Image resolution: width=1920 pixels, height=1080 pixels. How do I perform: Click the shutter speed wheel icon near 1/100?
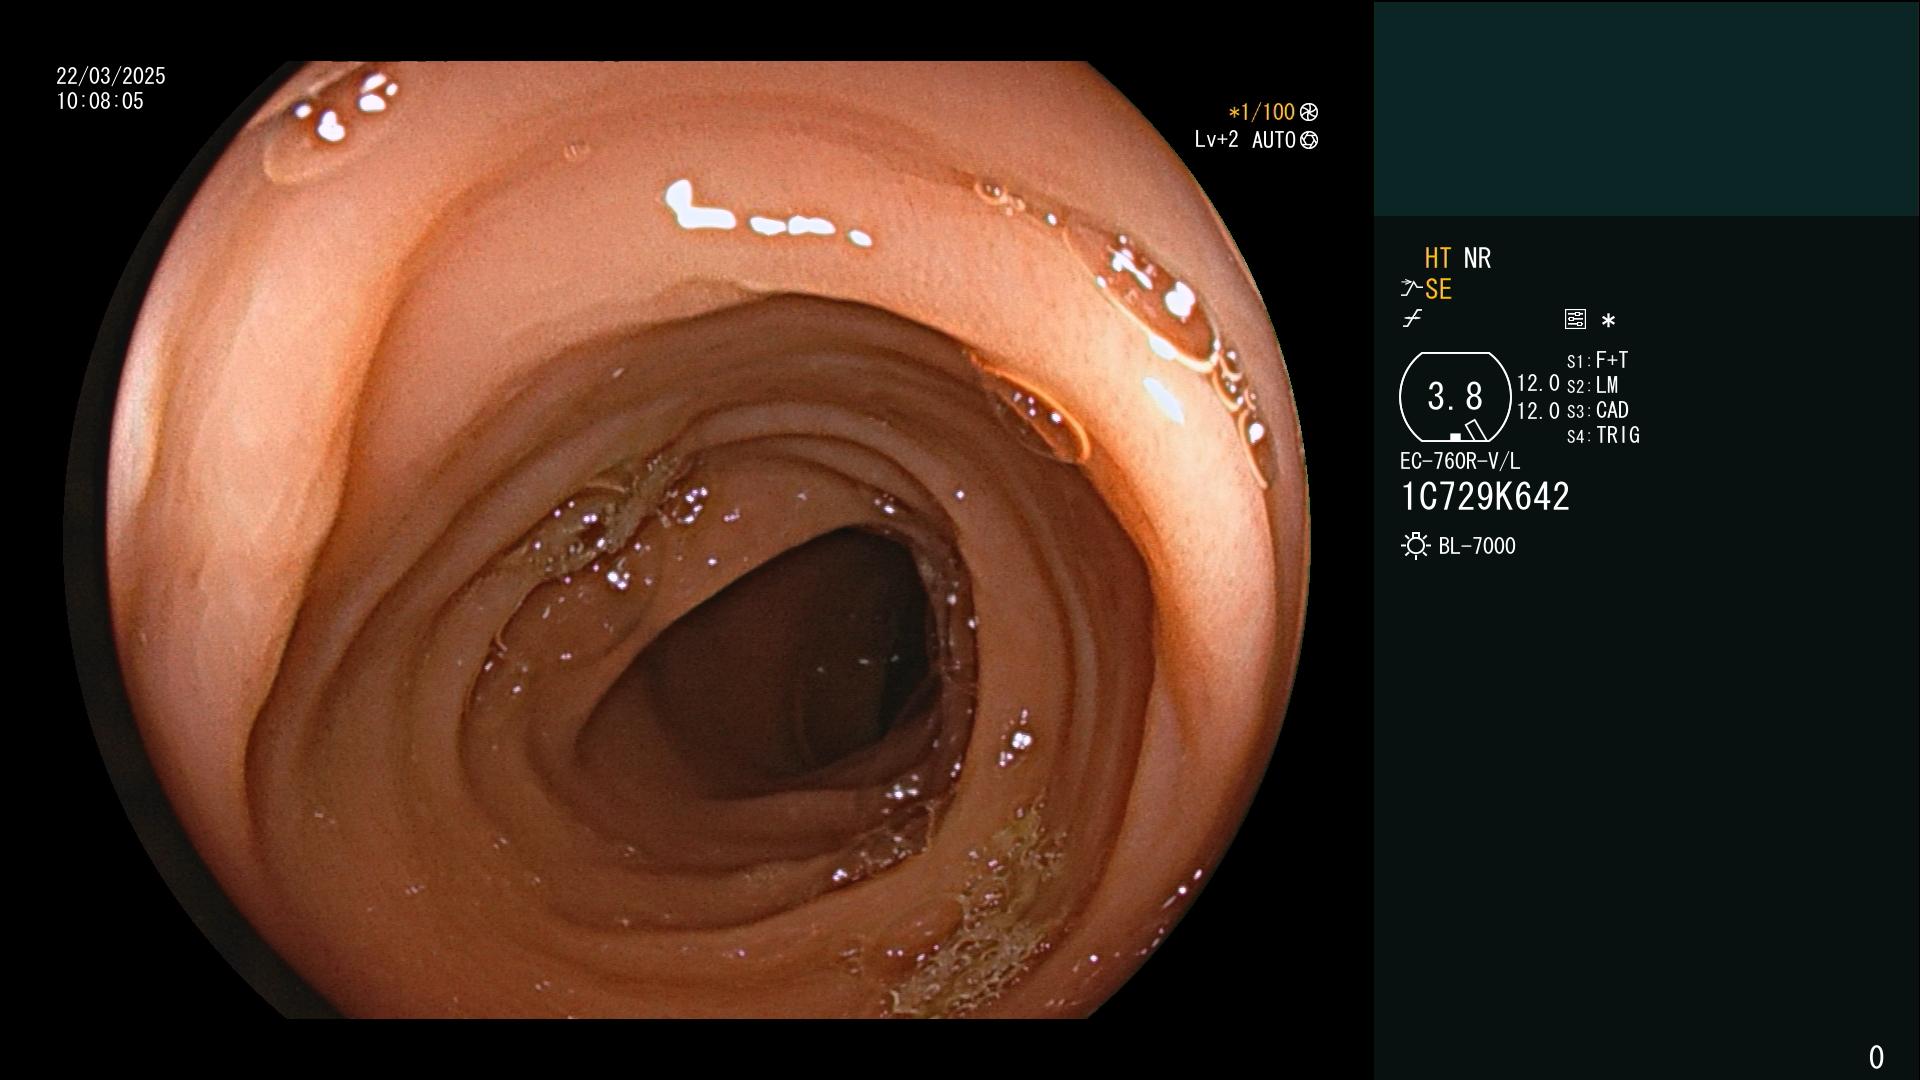(1309, 112)
